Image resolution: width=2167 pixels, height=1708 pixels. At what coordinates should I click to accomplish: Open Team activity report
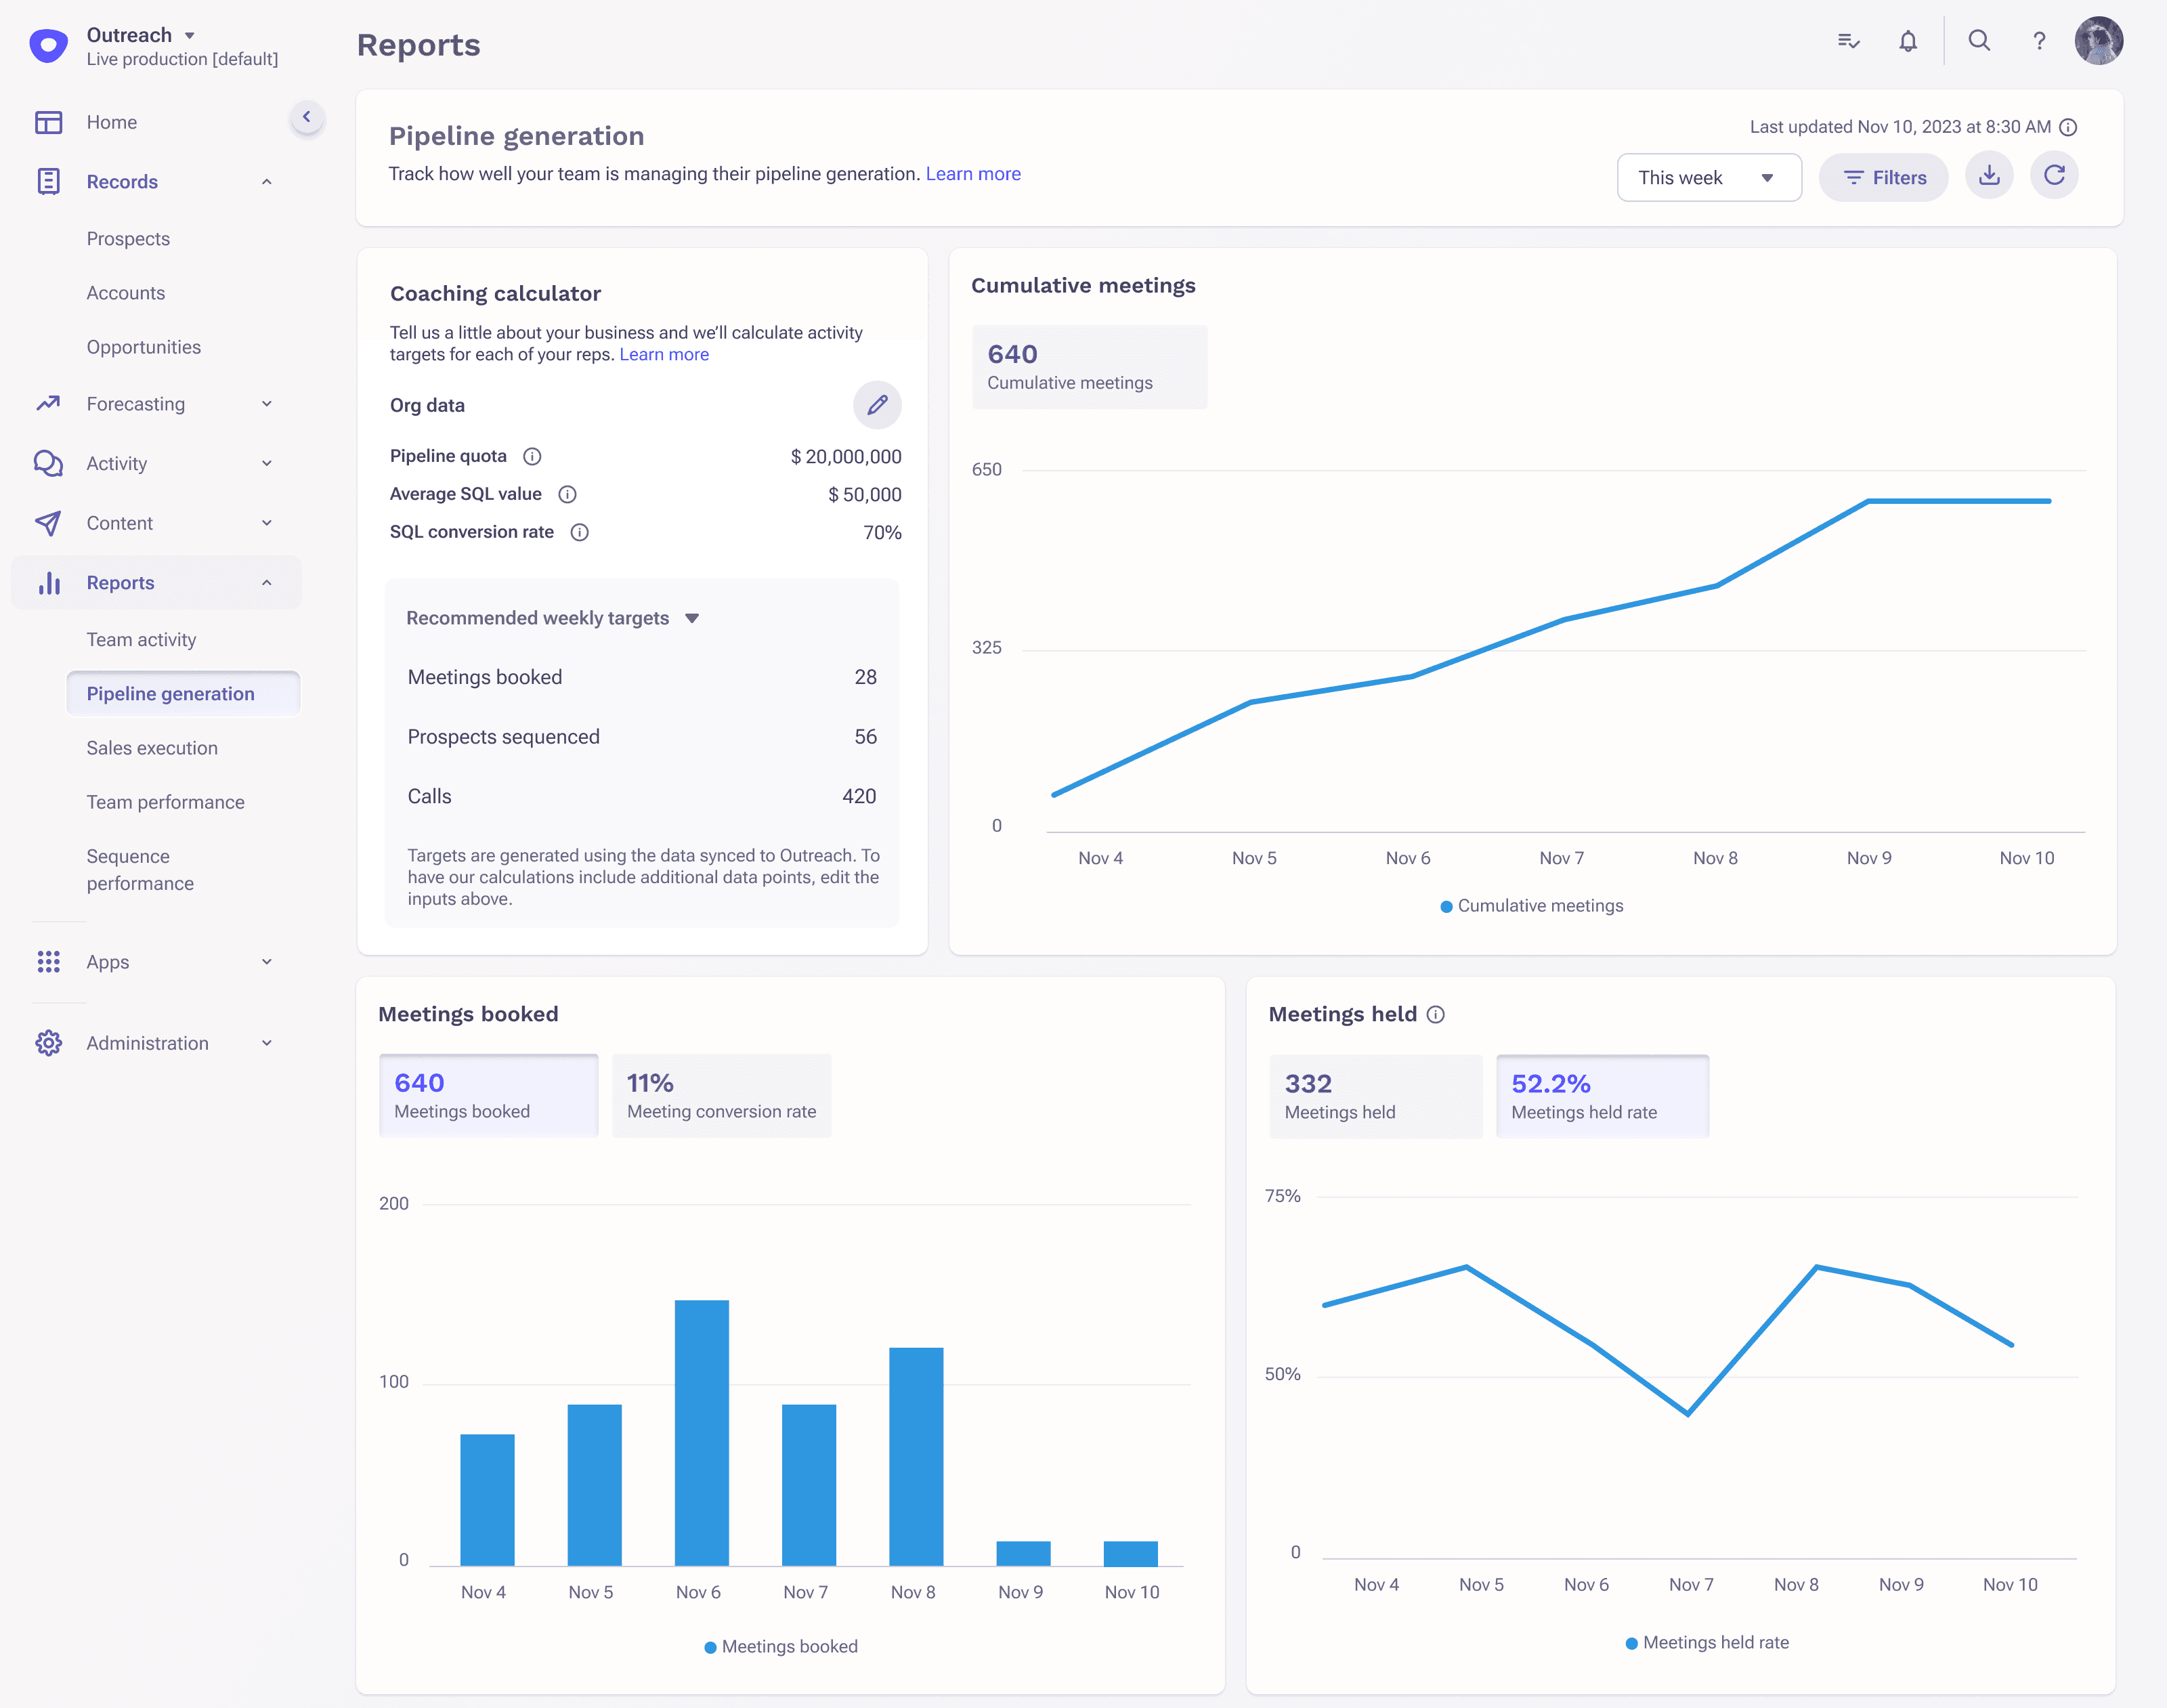click(x=141, y=640)
